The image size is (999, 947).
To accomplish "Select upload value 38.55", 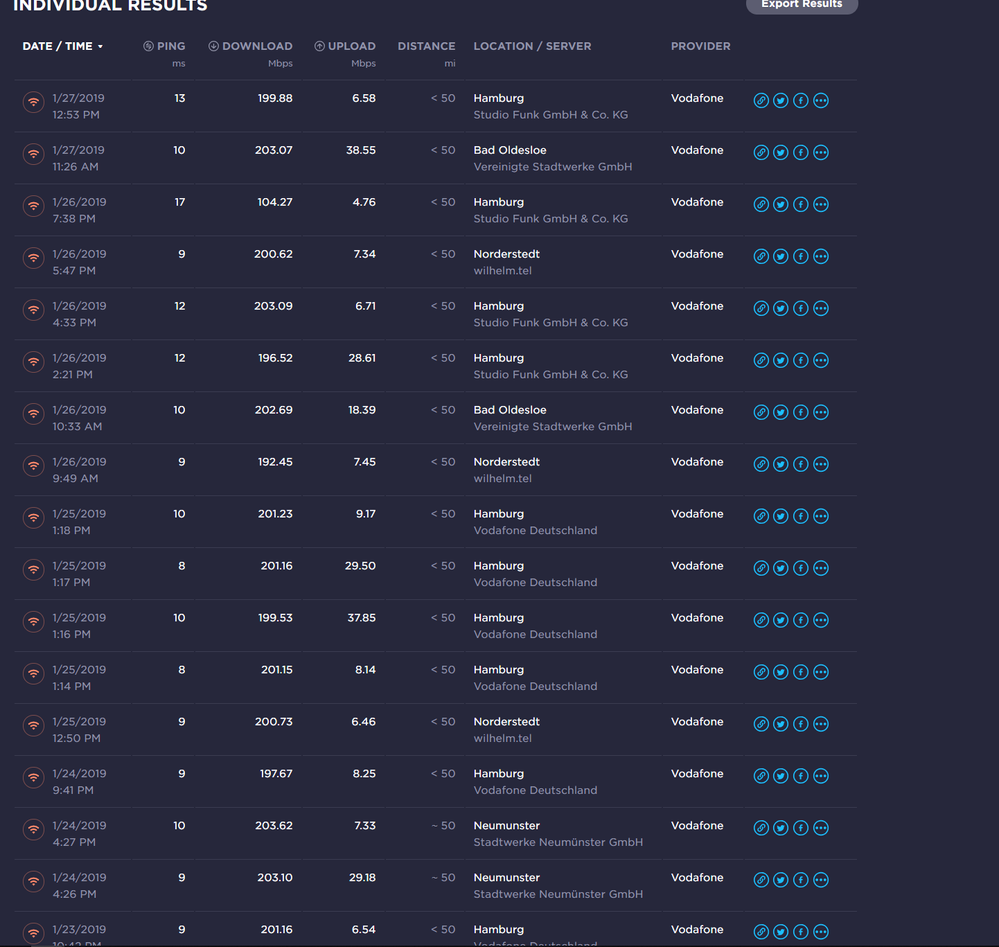I will pos(361,150).
